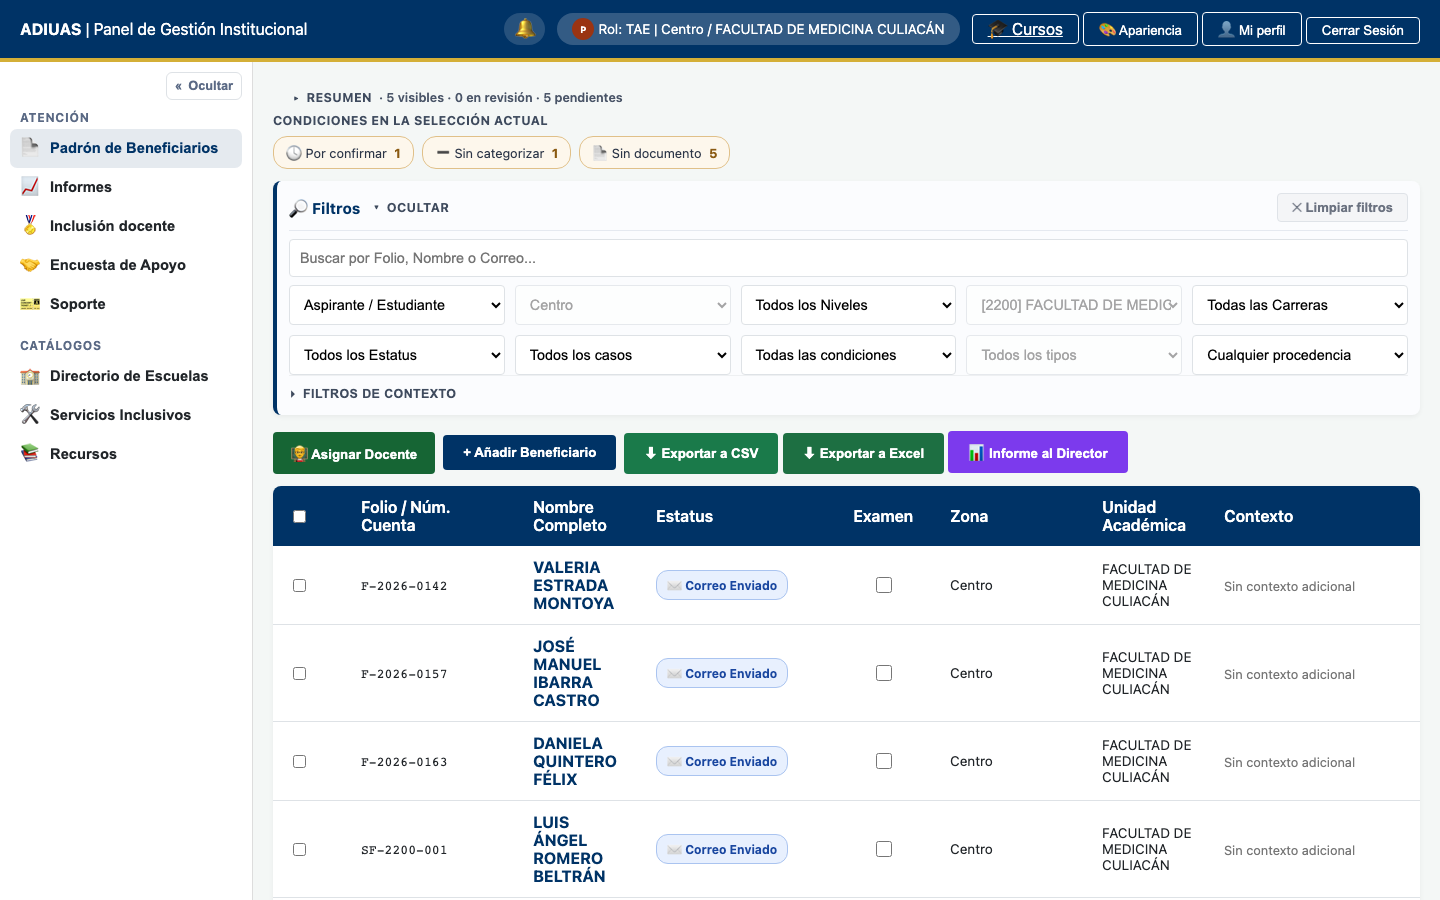Image resolution: width=1440 pixels, height=900 pixels.
Task: Click envelope icon in Valeria Estrada's status badge
Action: (675, 586)
